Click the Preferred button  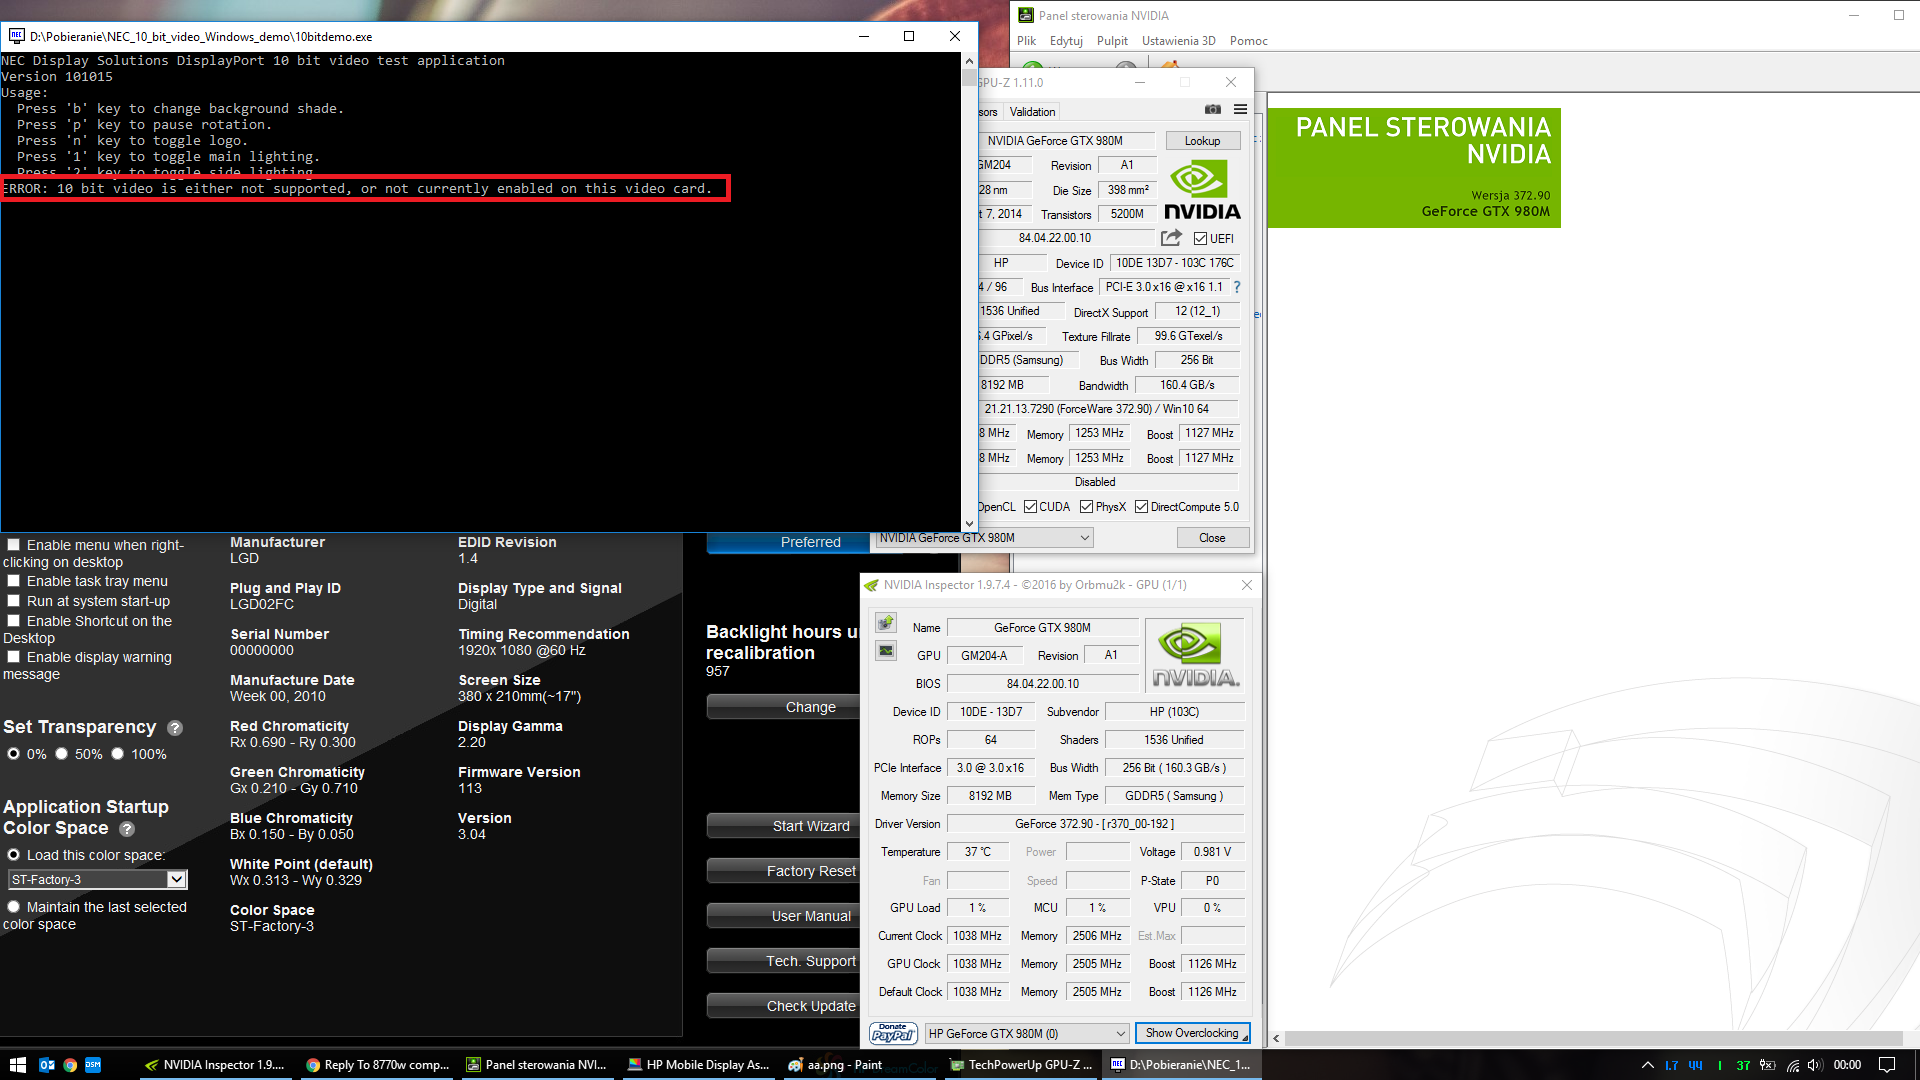click(x=788, y=542)
